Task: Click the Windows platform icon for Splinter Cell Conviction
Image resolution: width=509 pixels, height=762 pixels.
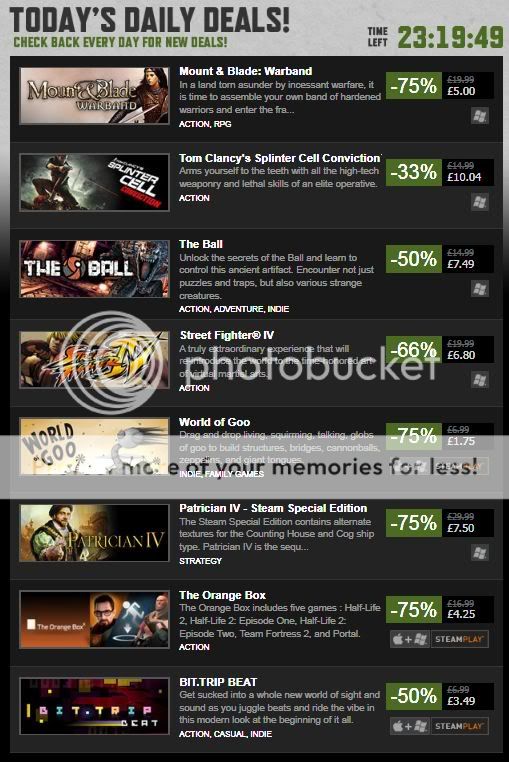Action: click(x=480, y=202)
